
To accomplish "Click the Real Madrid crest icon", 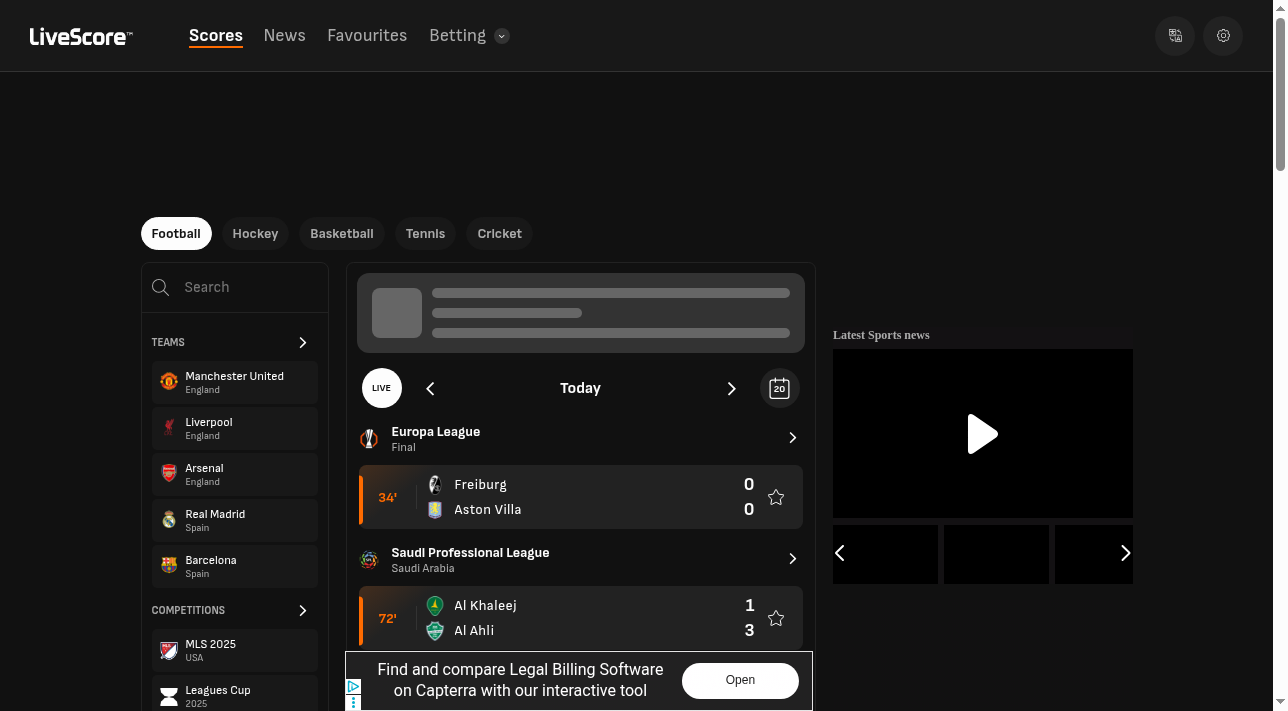I will (169, 520).
